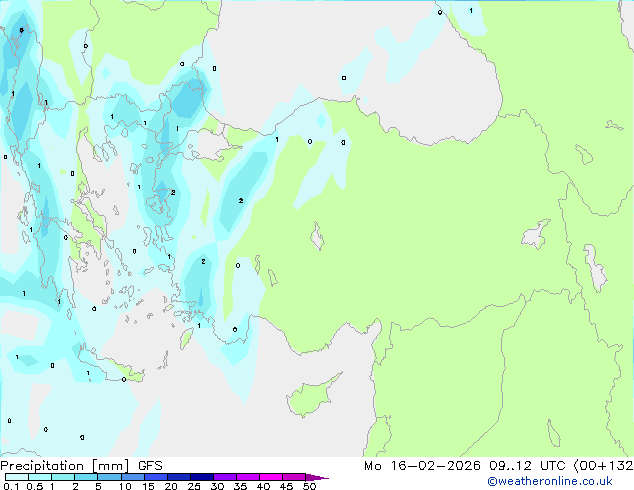634x490 pixels.
Task: Click the "40" legend scale label
Action: [263, 486]
